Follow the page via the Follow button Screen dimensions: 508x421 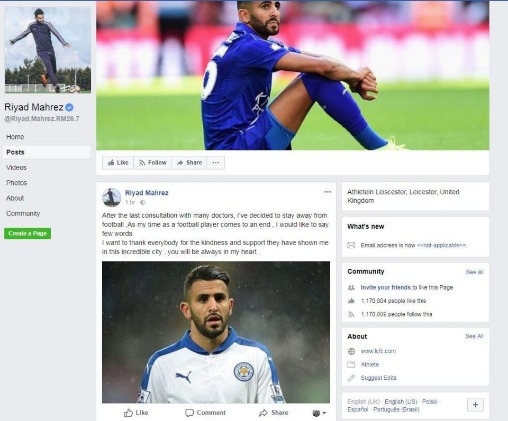pyautogui.click(x=153, y=163)
